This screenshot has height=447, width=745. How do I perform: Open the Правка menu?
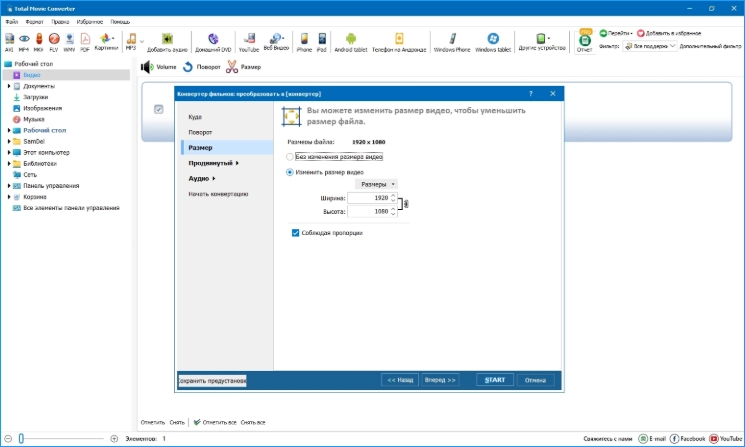click(x=60, y=22)
